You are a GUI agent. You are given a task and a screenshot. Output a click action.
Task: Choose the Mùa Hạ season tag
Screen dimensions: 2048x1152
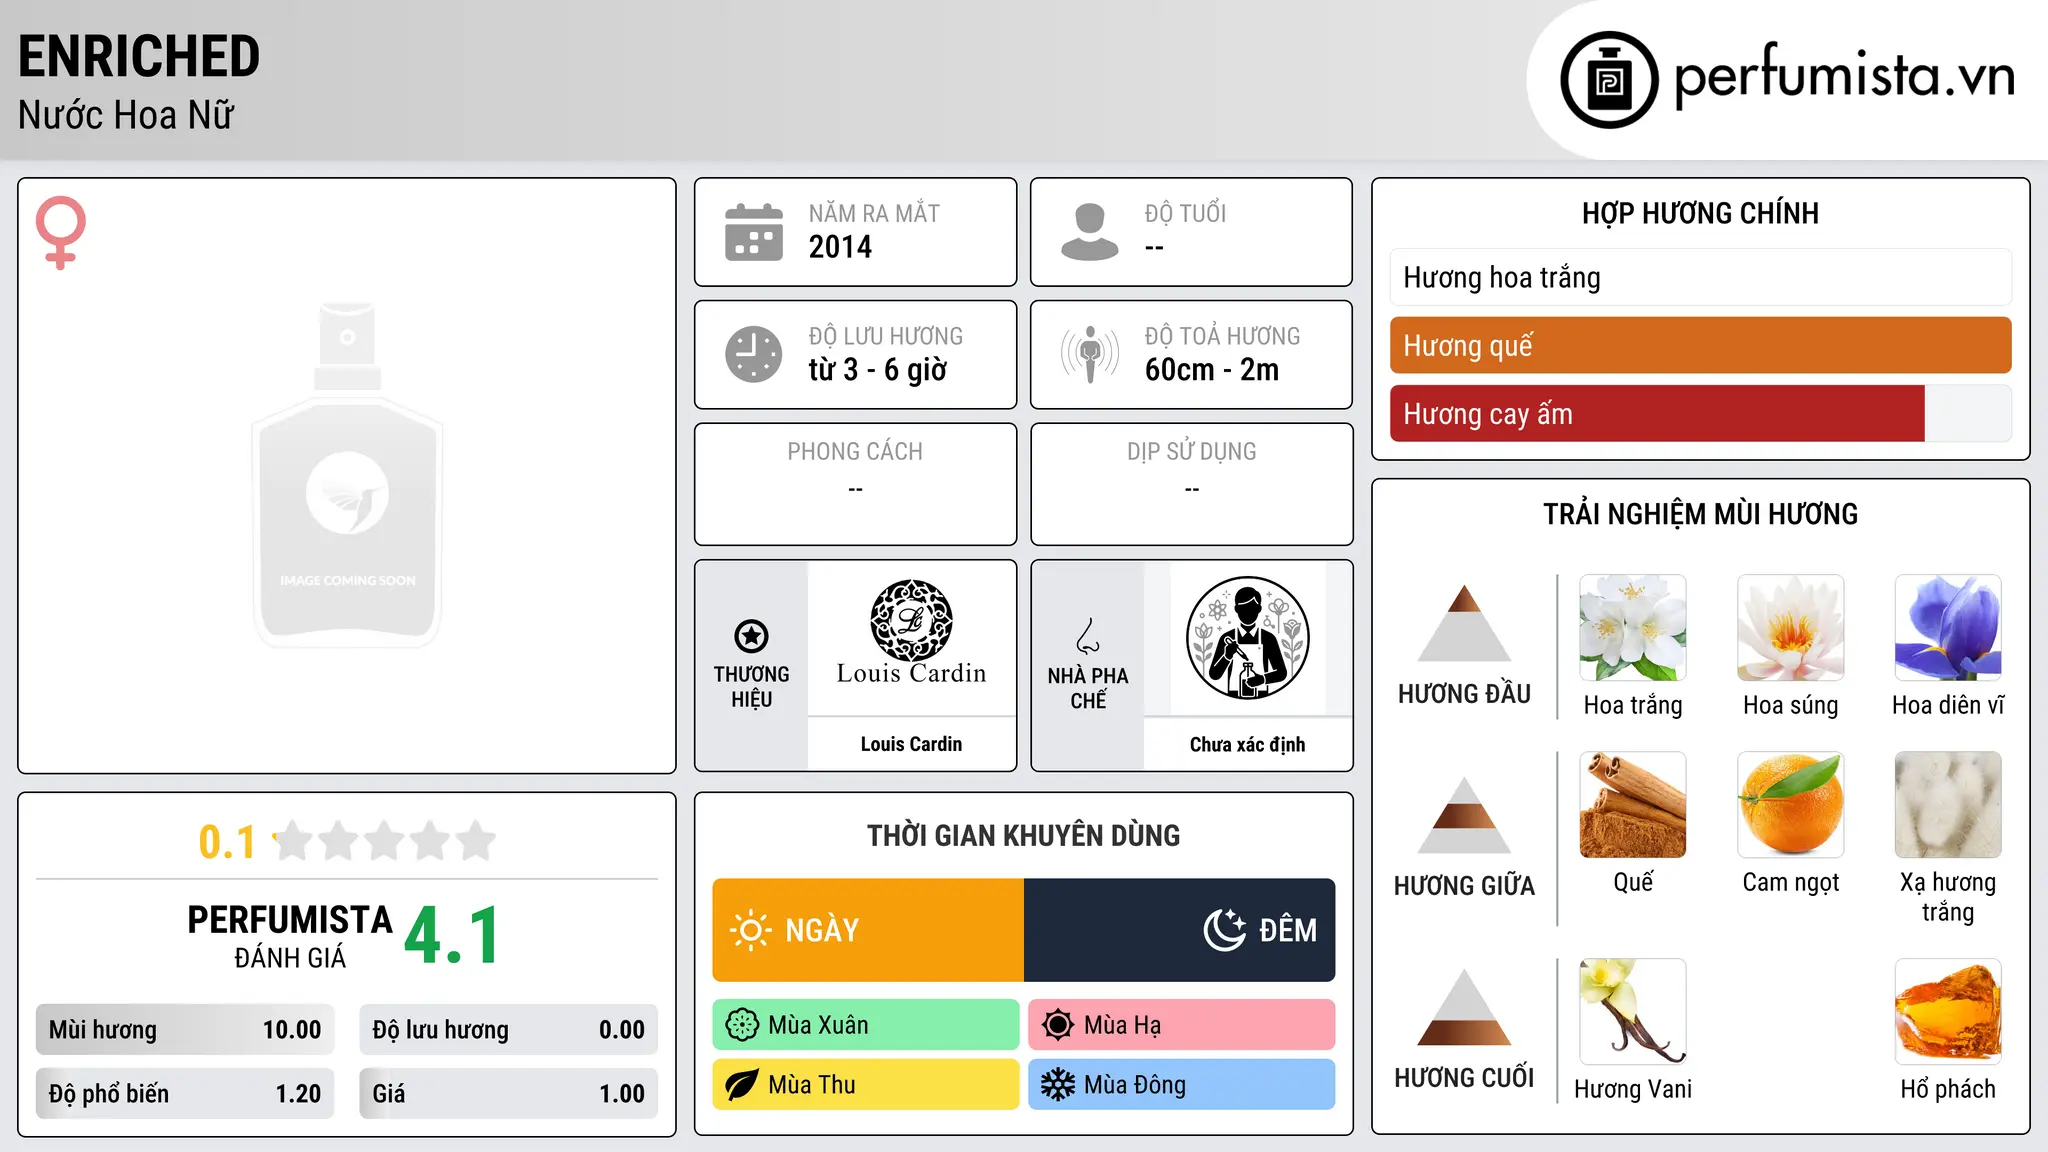pyautogui.click(x=1182, y=1025)
